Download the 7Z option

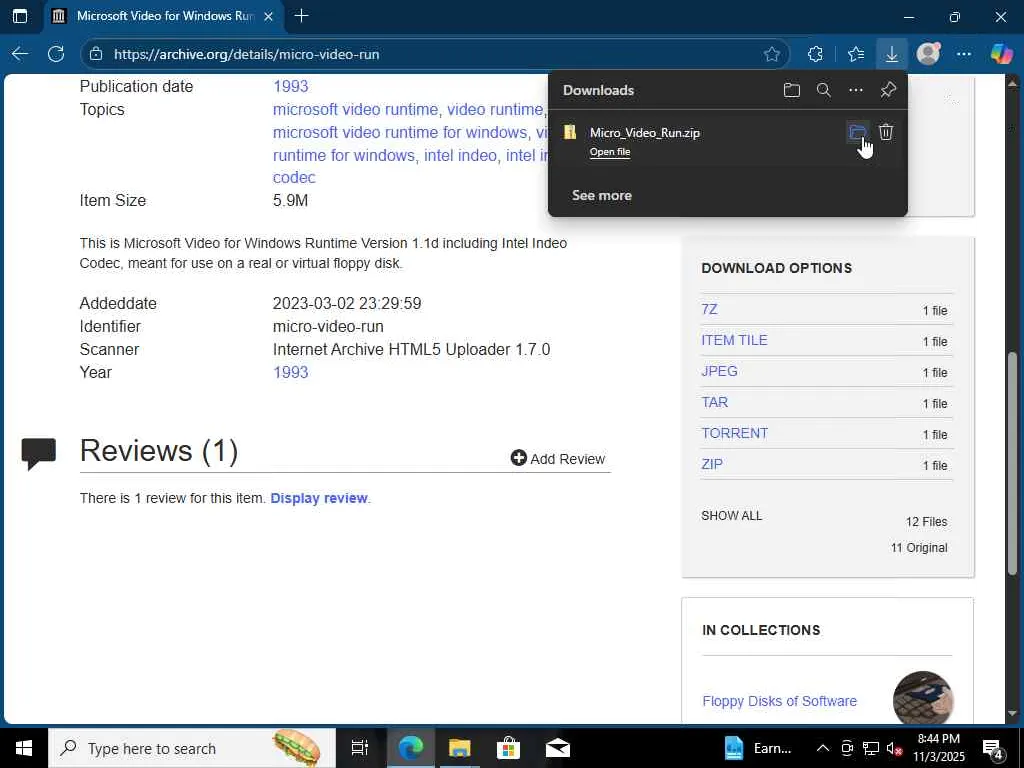point(709,309)
